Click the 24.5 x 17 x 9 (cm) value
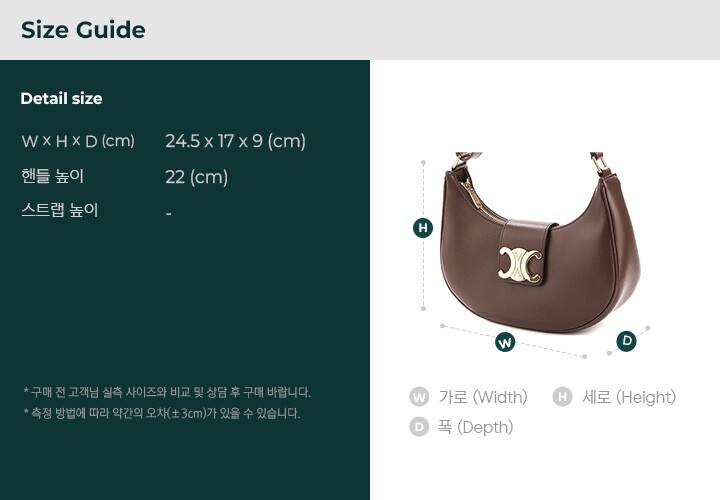 click(x=235, y=141)
